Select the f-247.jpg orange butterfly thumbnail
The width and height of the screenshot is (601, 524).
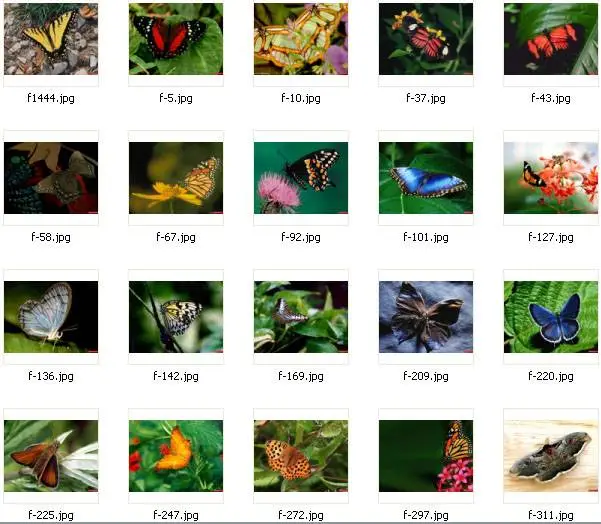[176, 456]
